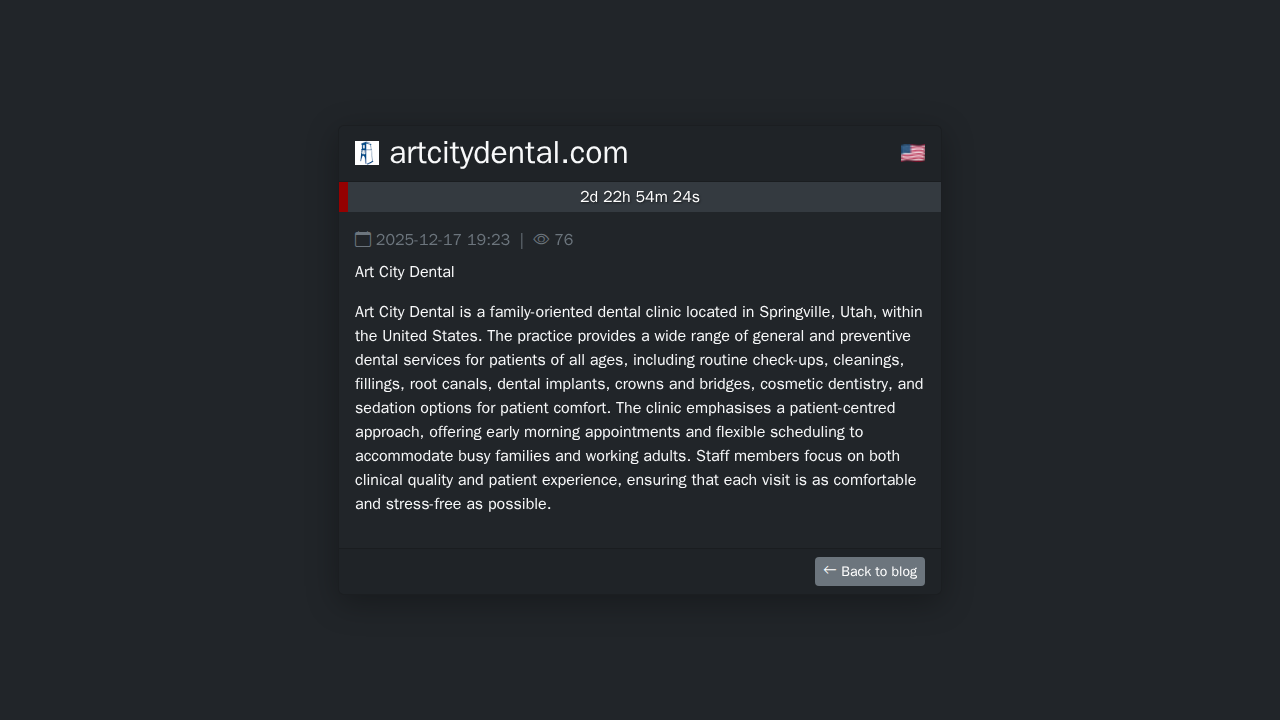Click the publish date 2025-12-17 19:23
The image size is (1280, 720).
click(x=443, y=240)
